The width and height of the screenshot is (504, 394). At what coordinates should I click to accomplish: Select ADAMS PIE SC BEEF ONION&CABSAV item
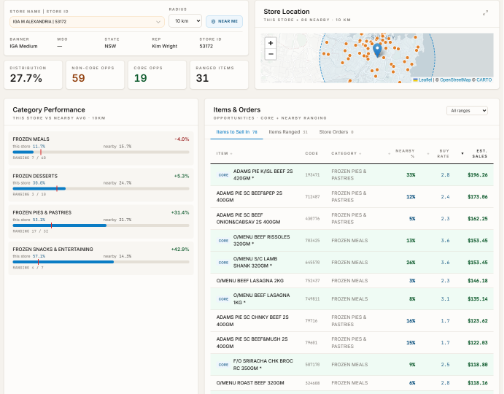248,218
